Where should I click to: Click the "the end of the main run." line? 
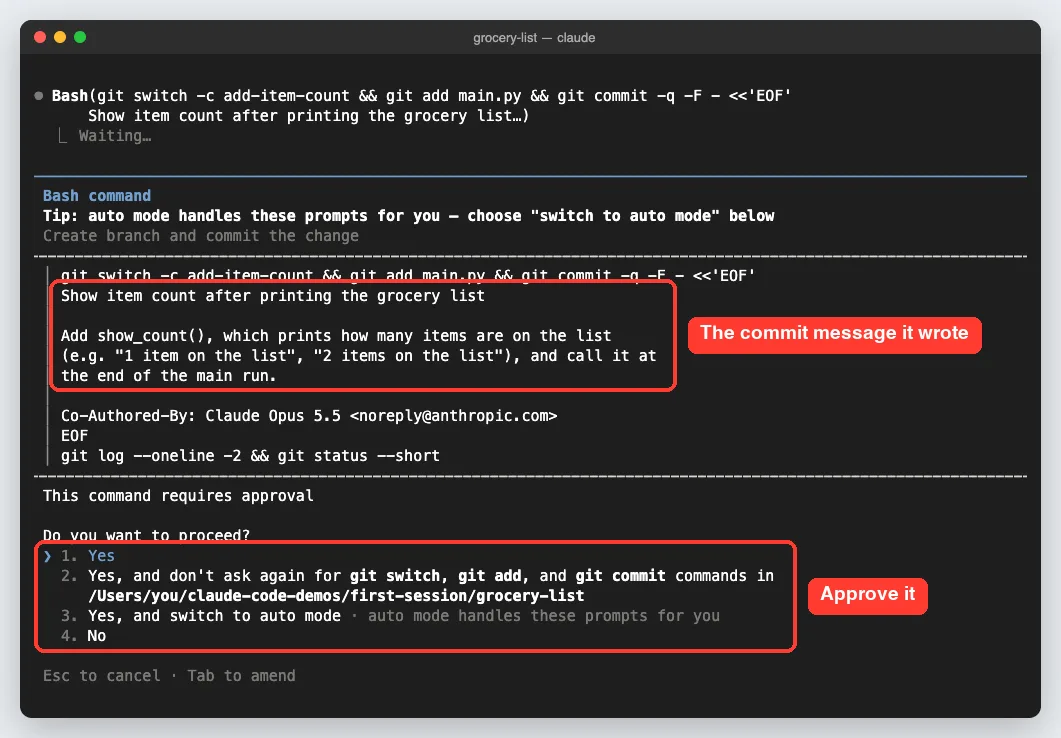click(168, 375)
